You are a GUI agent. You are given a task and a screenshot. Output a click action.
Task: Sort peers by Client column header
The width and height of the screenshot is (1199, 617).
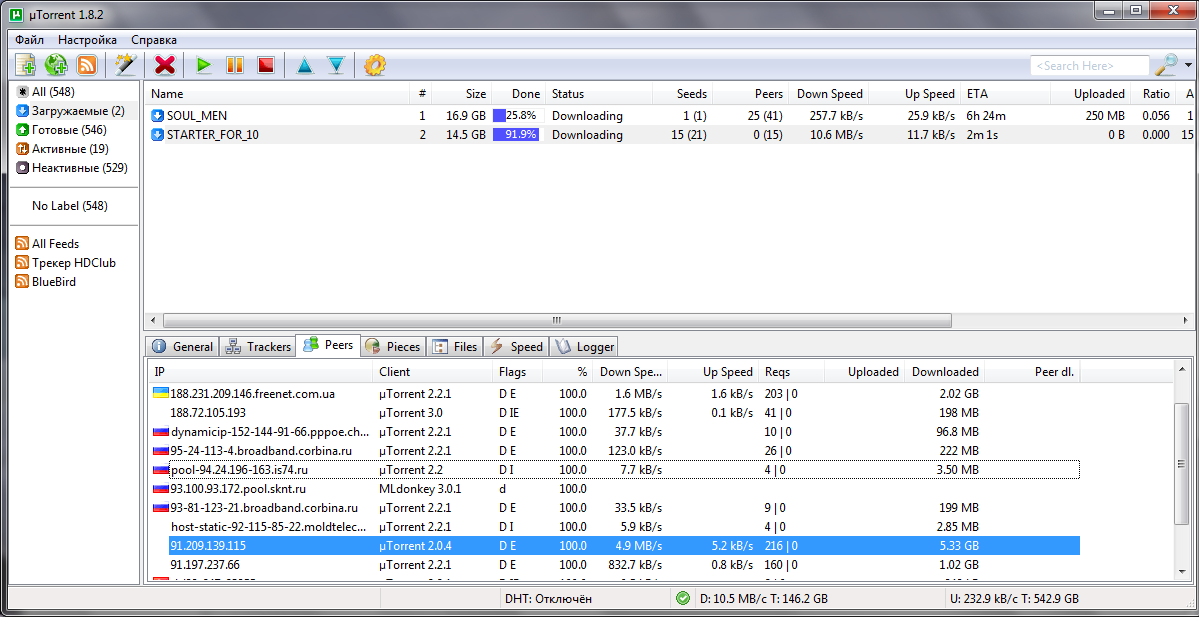pyautogui.click(x=434, y=372)
